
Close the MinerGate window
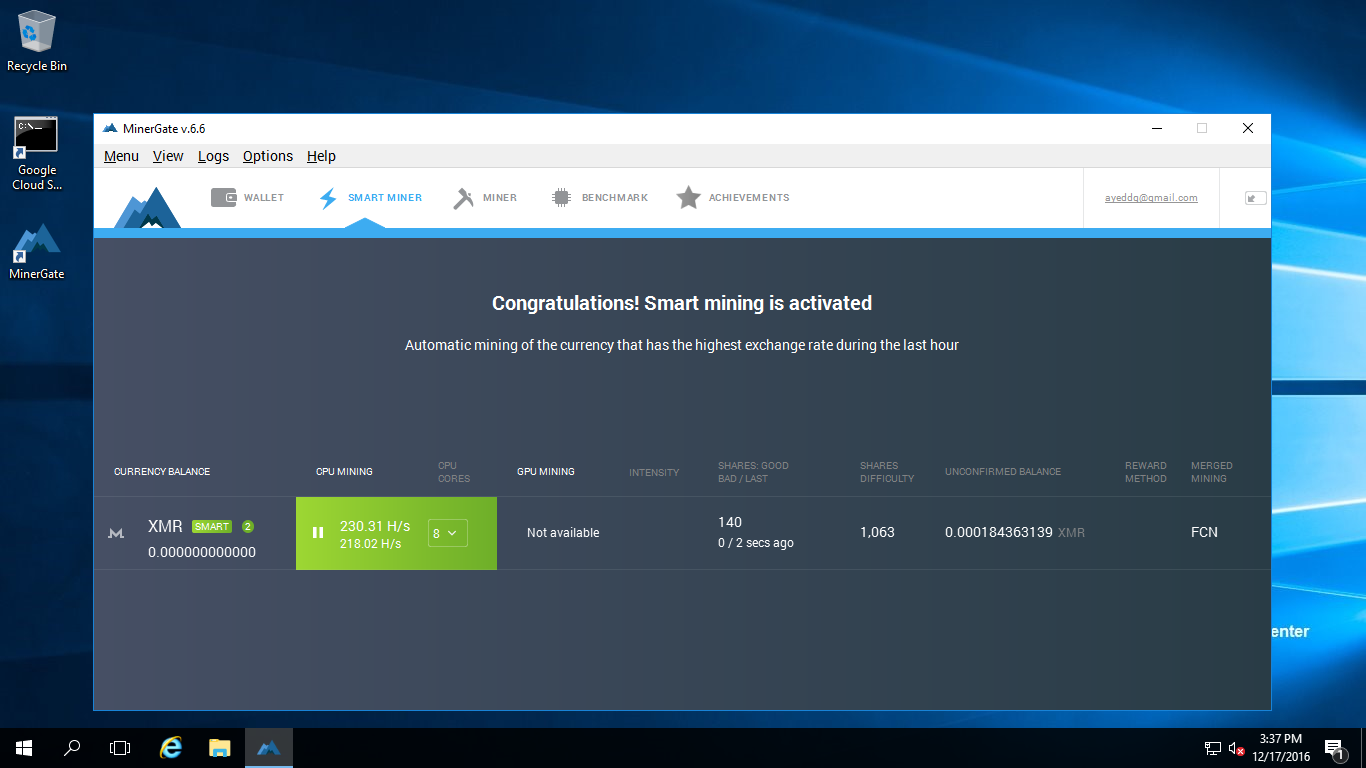[x=1248, y=128]
